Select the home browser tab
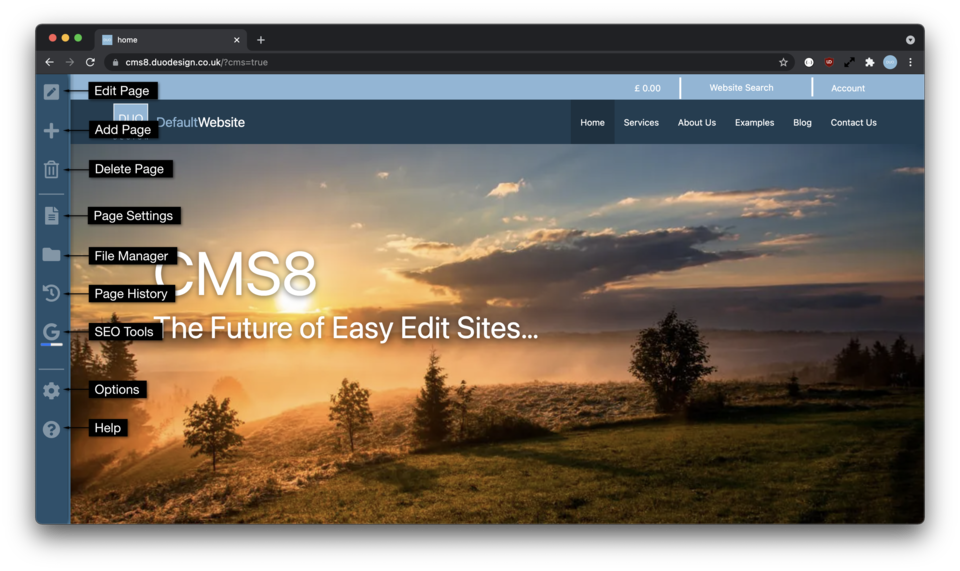Screen dimensions: 960x571 point(170,40)
